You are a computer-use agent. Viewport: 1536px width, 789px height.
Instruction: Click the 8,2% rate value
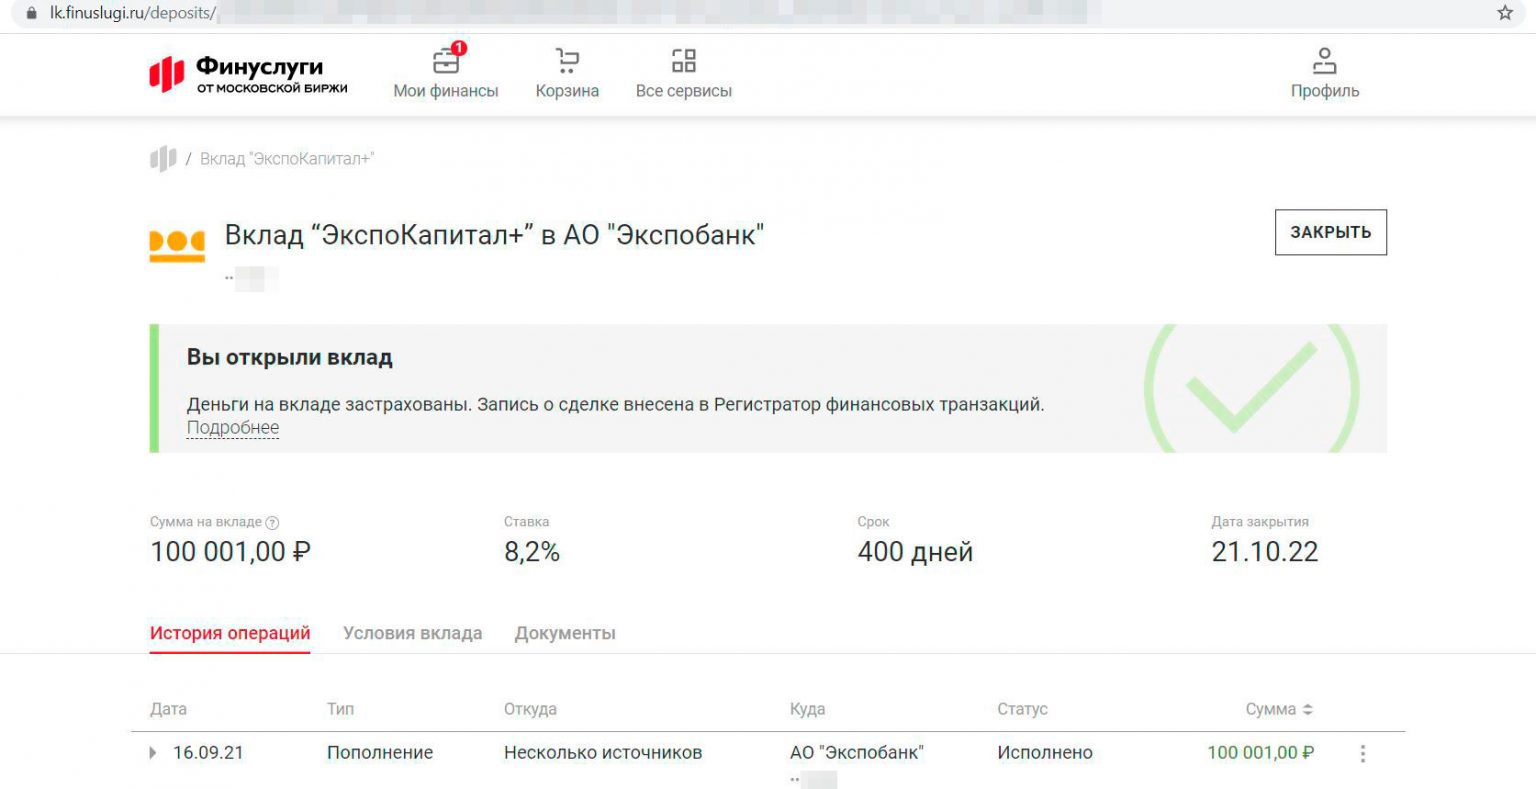(x=532, y=552)
